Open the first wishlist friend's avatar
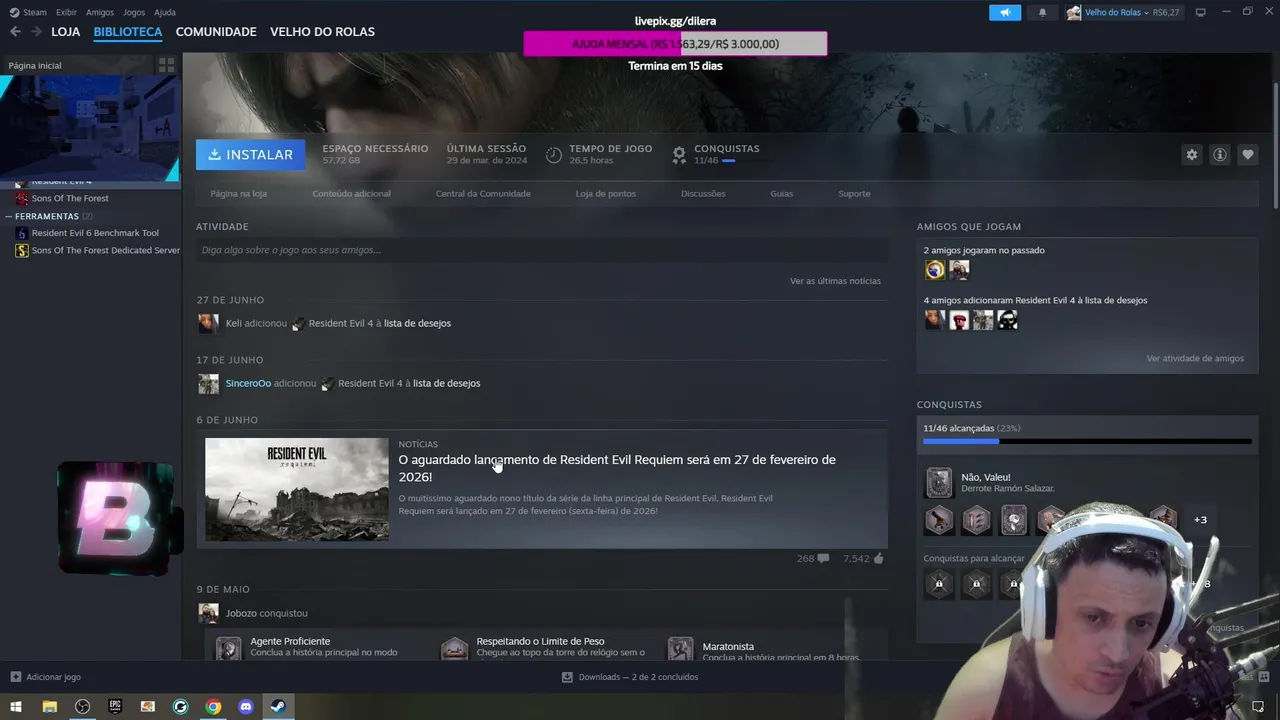Screen dimensions: 1280x720 935,319
